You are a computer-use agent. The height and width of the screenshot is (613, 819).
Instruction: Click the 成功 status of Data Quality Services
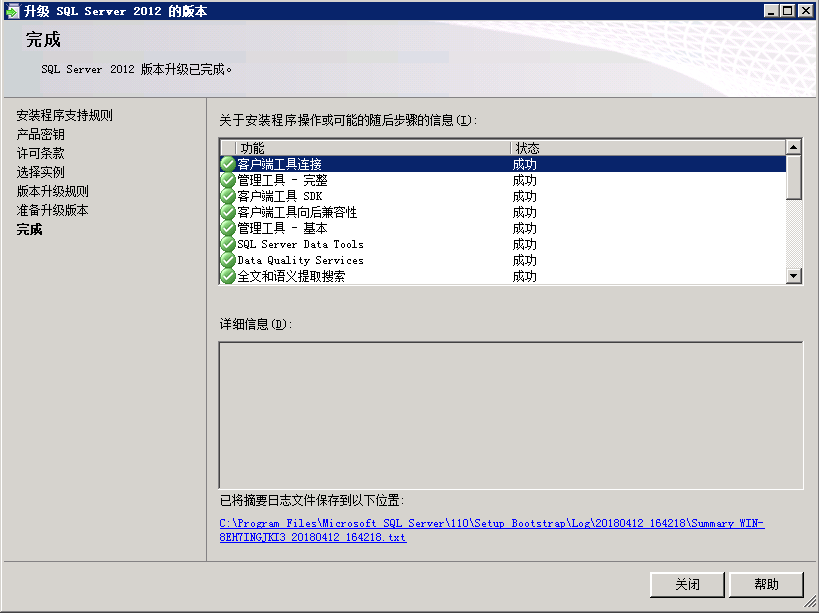[524, 260]
